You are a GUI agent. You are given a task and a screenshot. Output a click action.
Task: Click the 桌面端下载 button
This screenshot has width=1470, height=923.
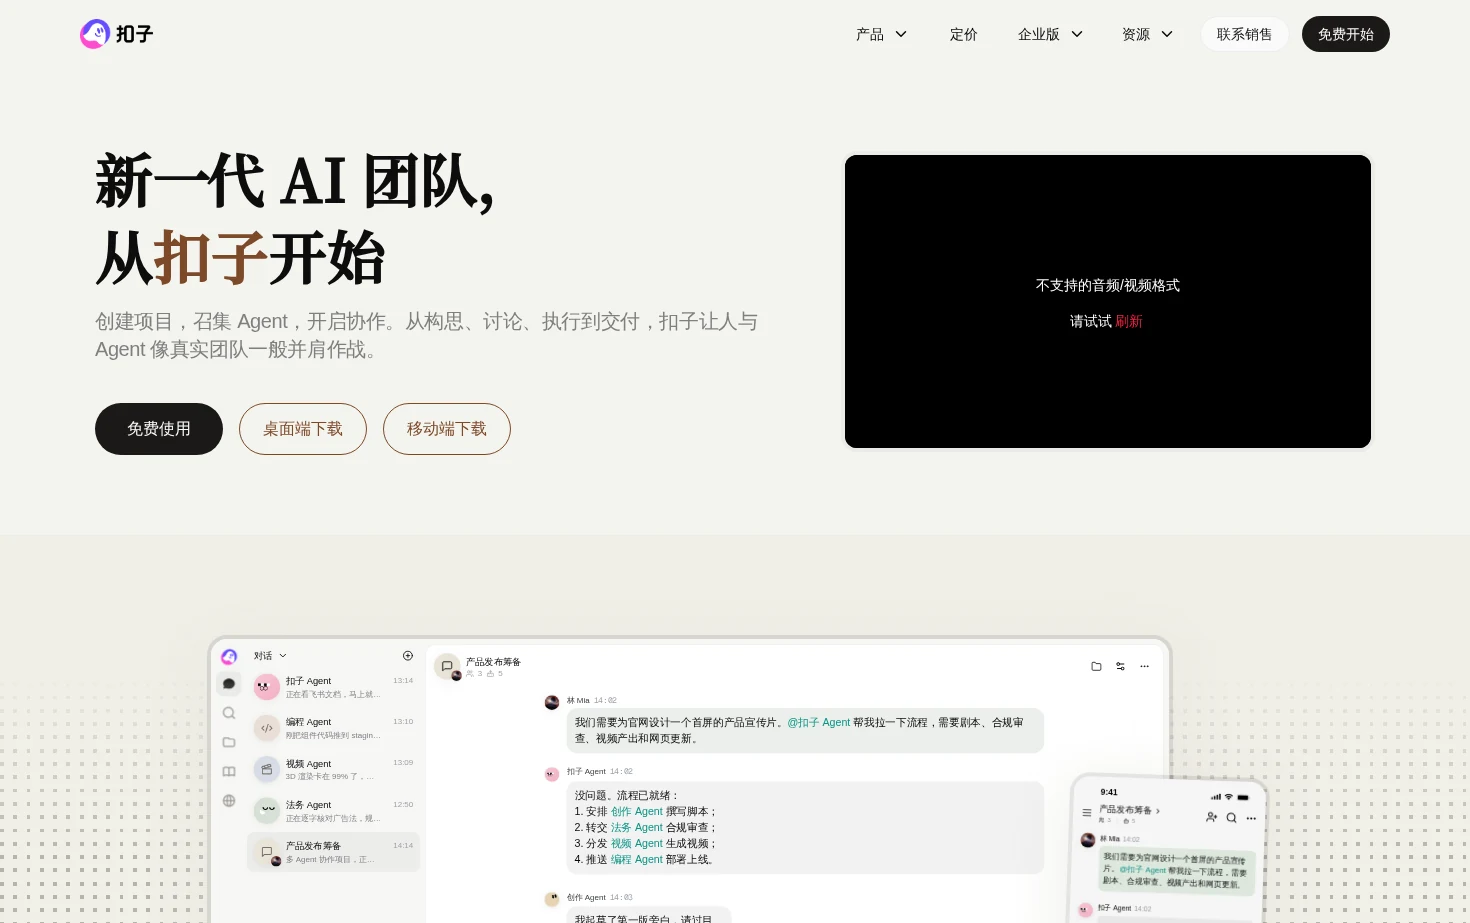(303, 429)
